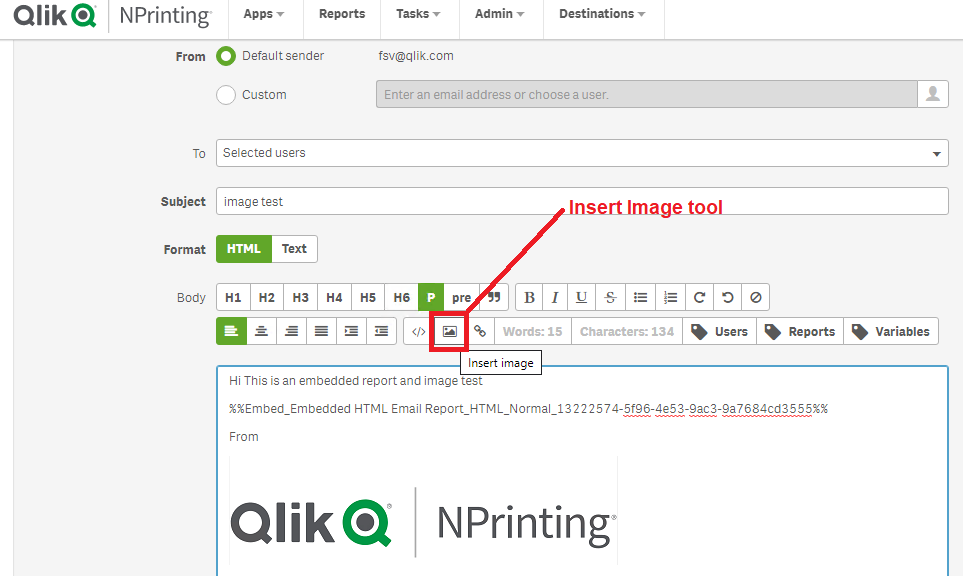Toggle bold formatting
This screenshot has width=963, height=576.
point(529,297)
